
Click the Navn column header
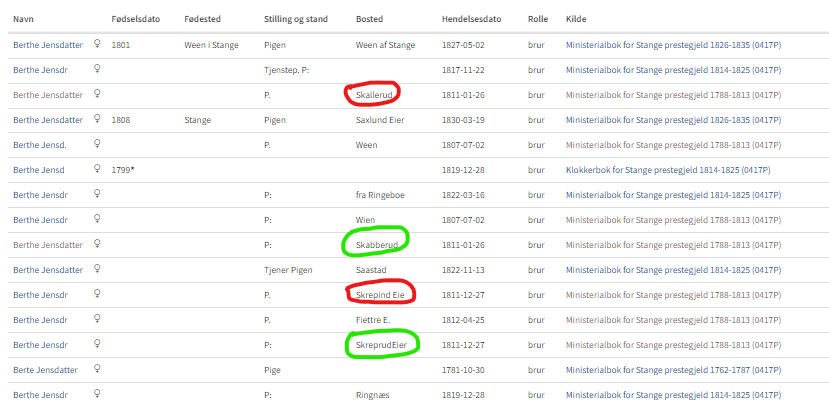click(23, 19)
